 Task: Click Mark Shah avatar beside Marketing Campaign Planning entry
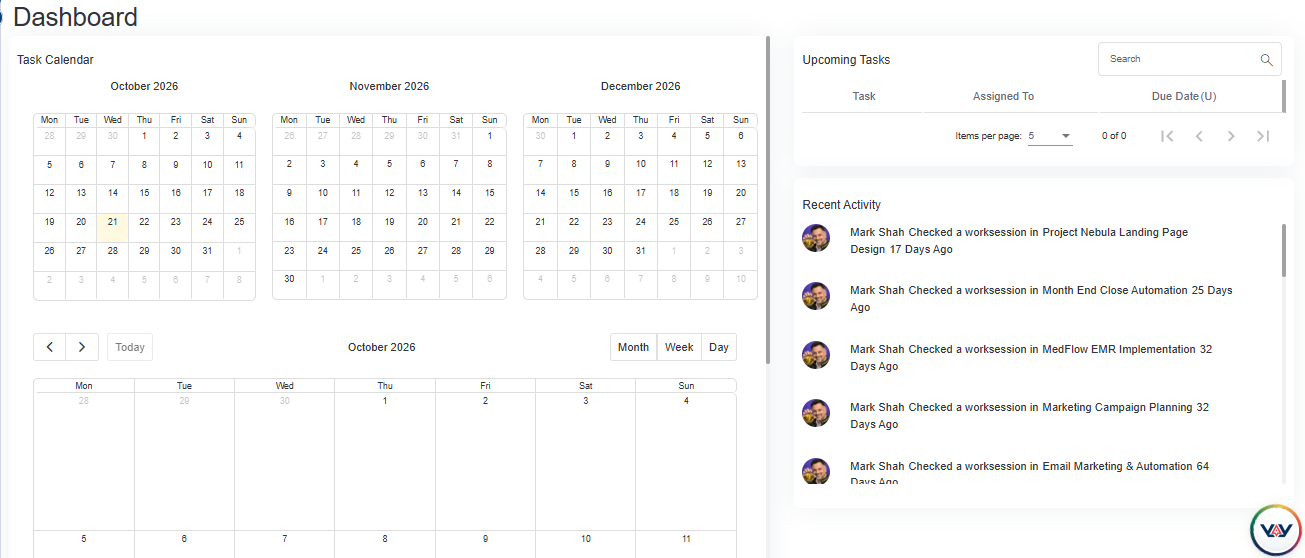816,413
